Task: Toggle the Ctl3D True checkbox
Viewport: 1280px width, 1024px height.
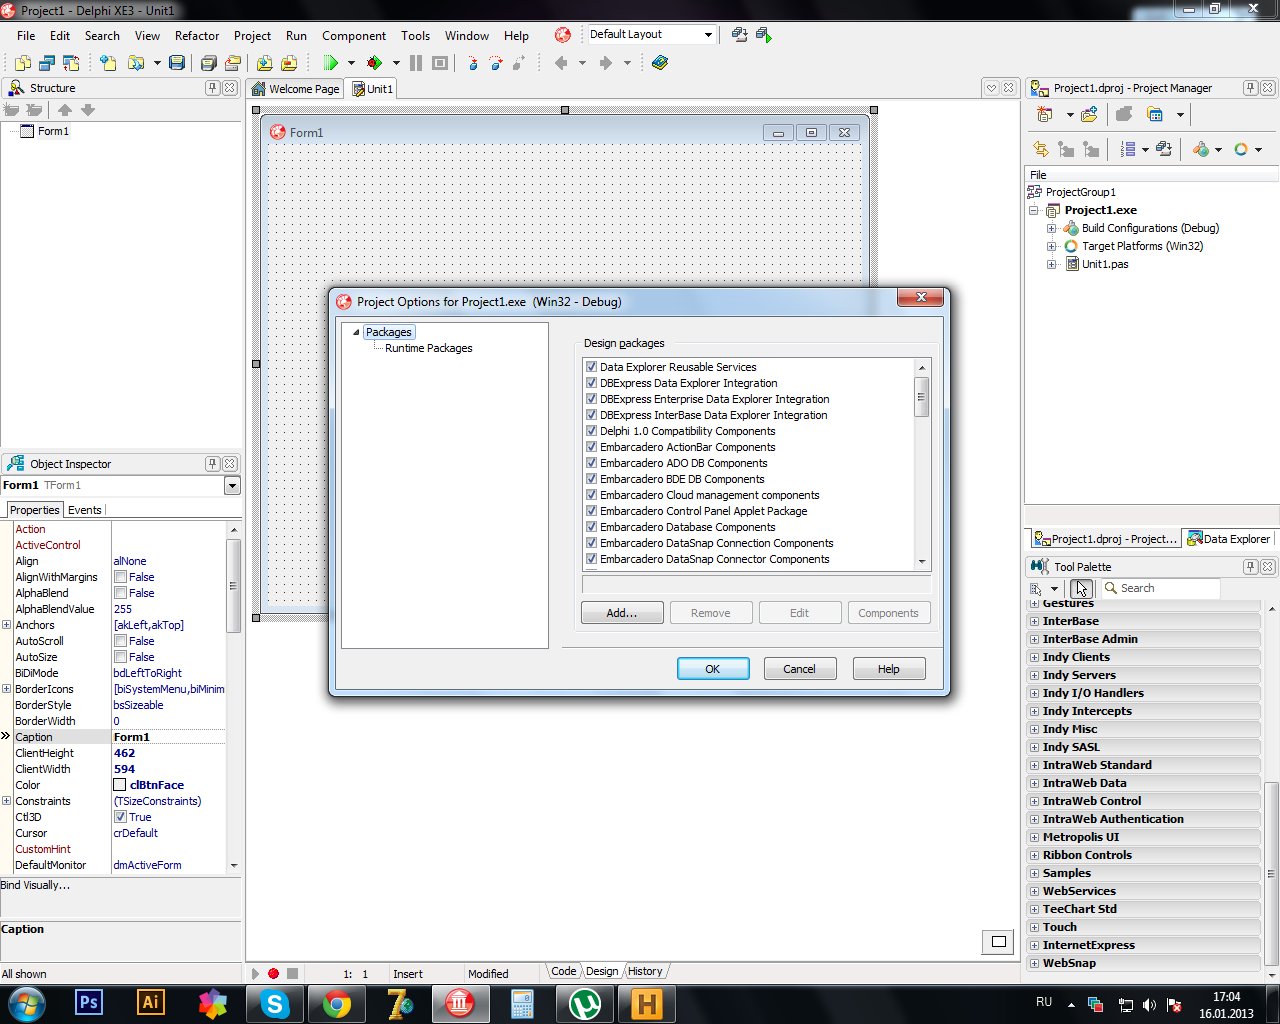Action: [120, 817]
